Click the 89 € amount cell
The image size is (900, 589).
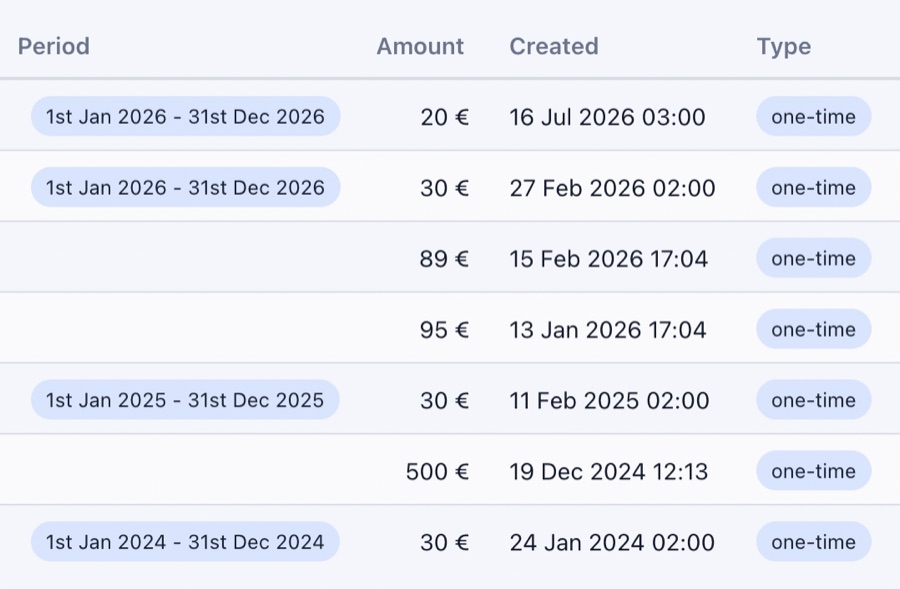[444, 259]
